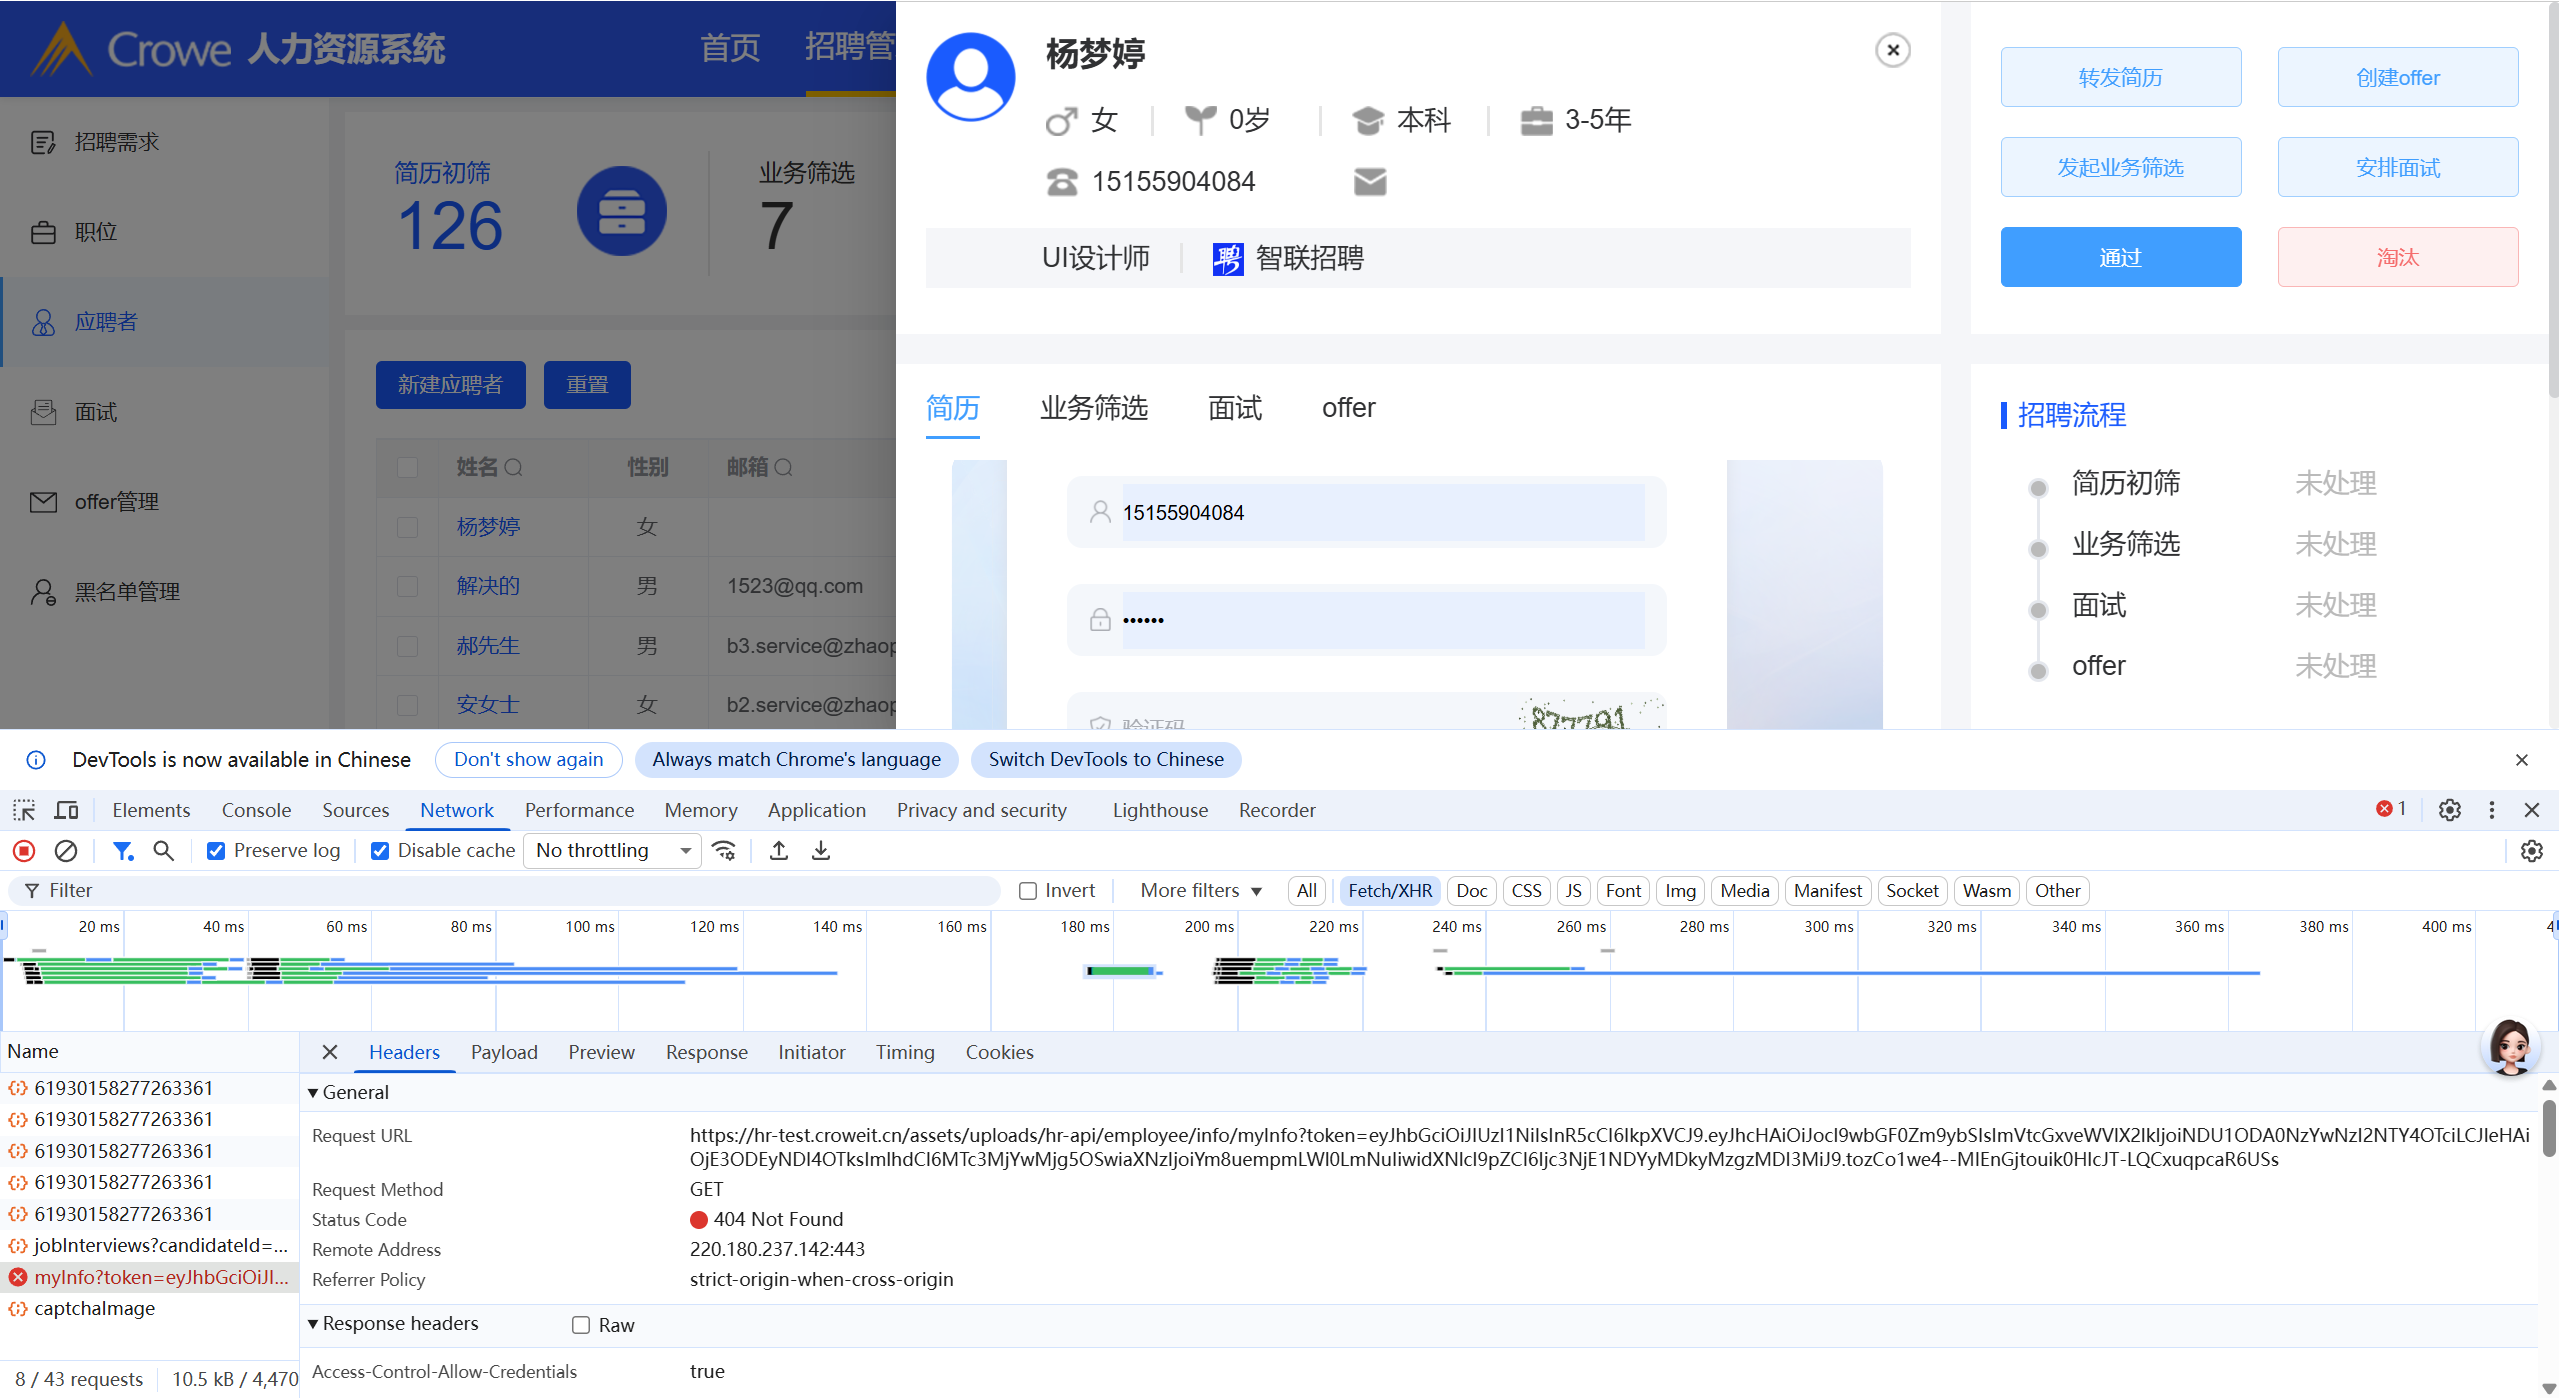Enable the Invert filter checkbox
2559x1398 pixels.
tap(1028, 891)
